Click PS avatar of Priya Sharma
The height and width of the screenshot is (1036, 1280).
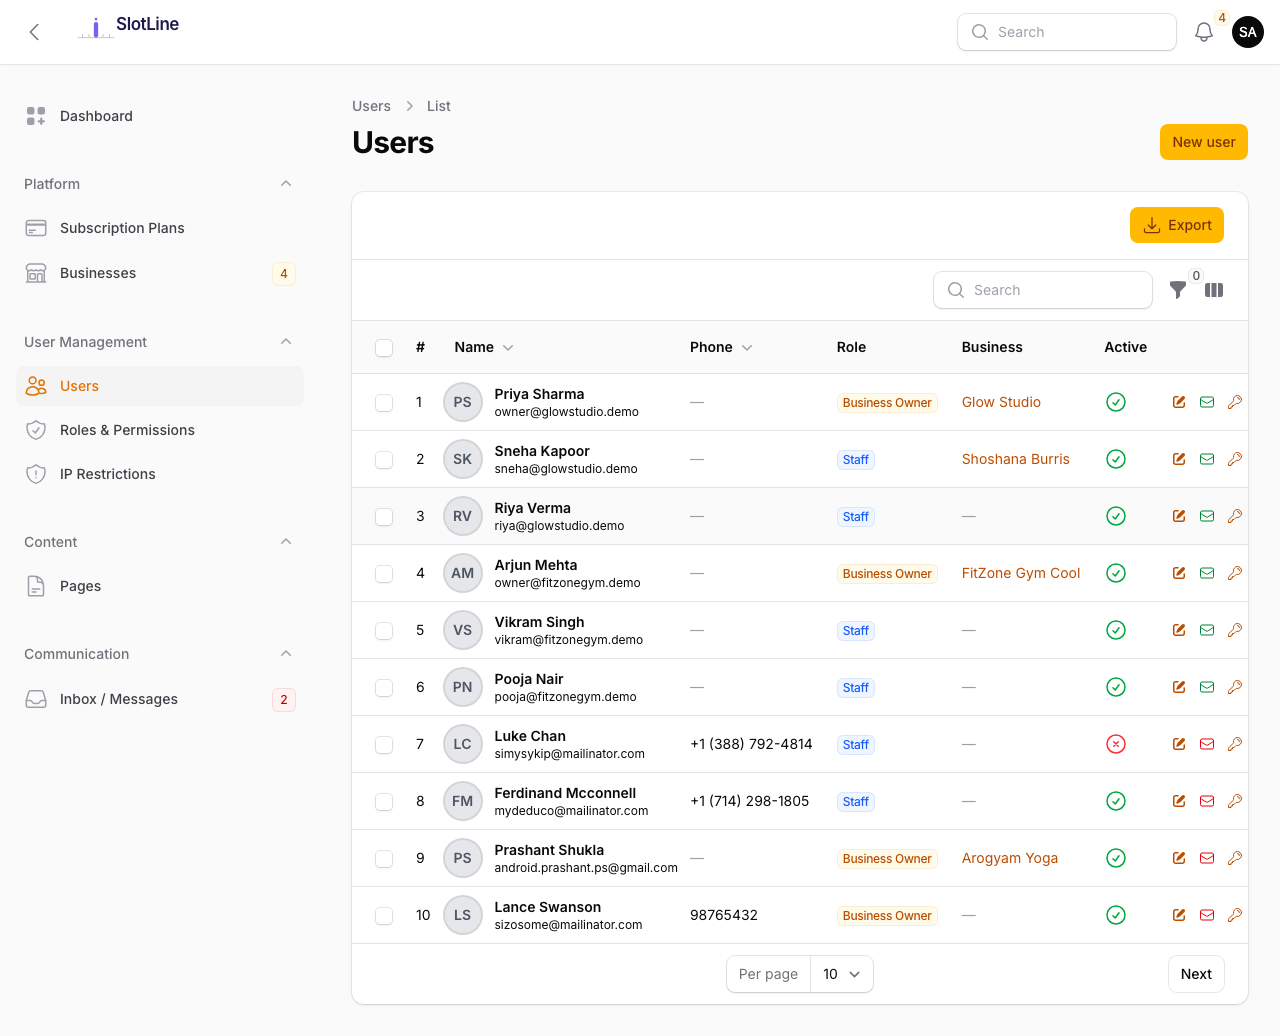pos(462,402)
